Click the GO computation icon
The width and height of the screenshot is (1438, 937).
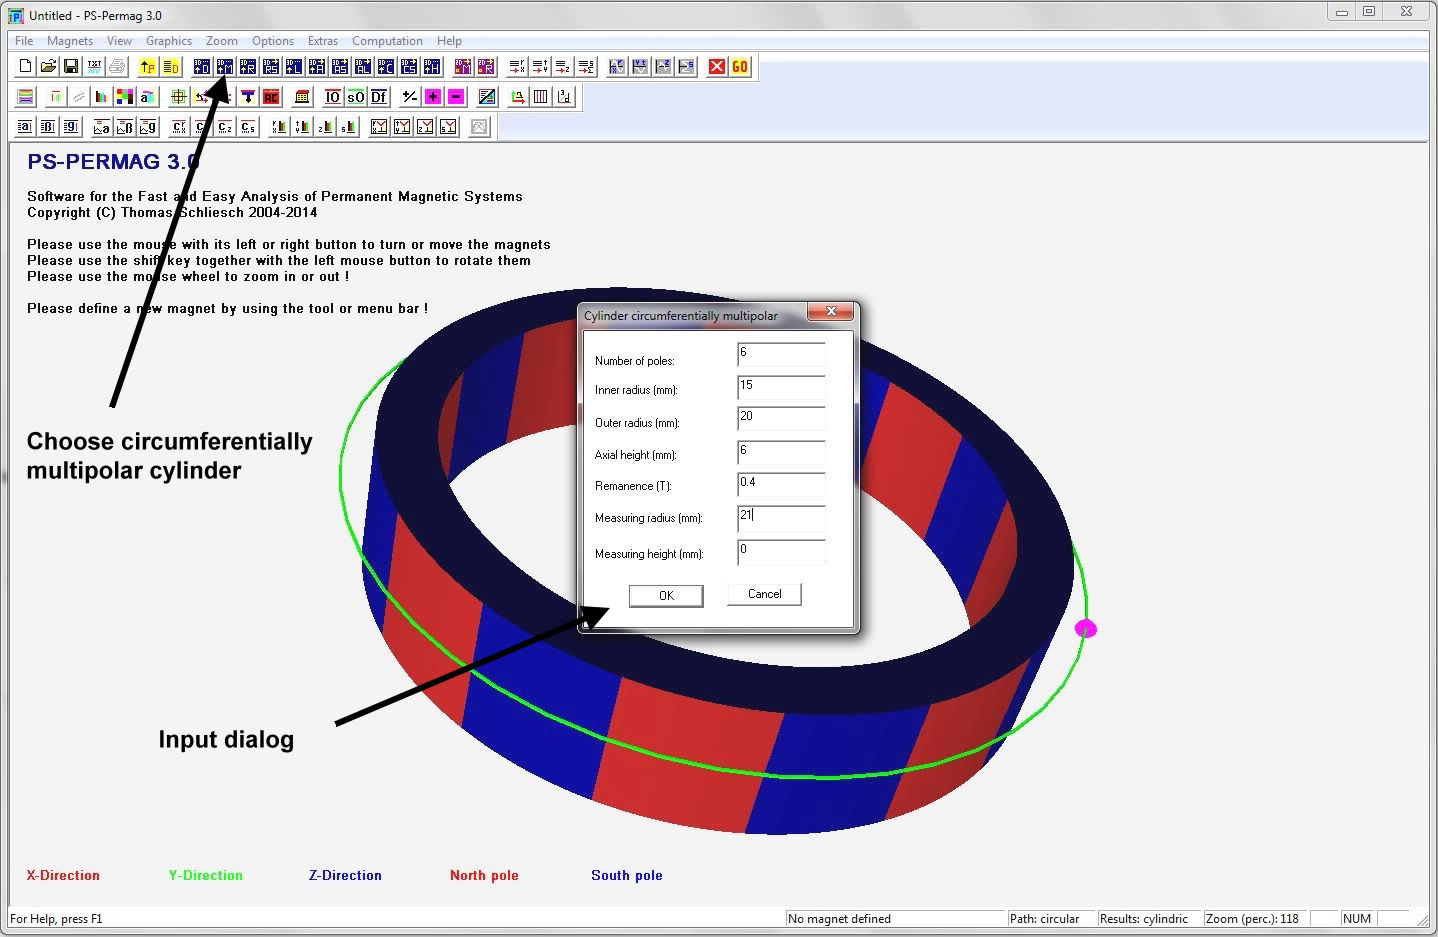point(740,67)
